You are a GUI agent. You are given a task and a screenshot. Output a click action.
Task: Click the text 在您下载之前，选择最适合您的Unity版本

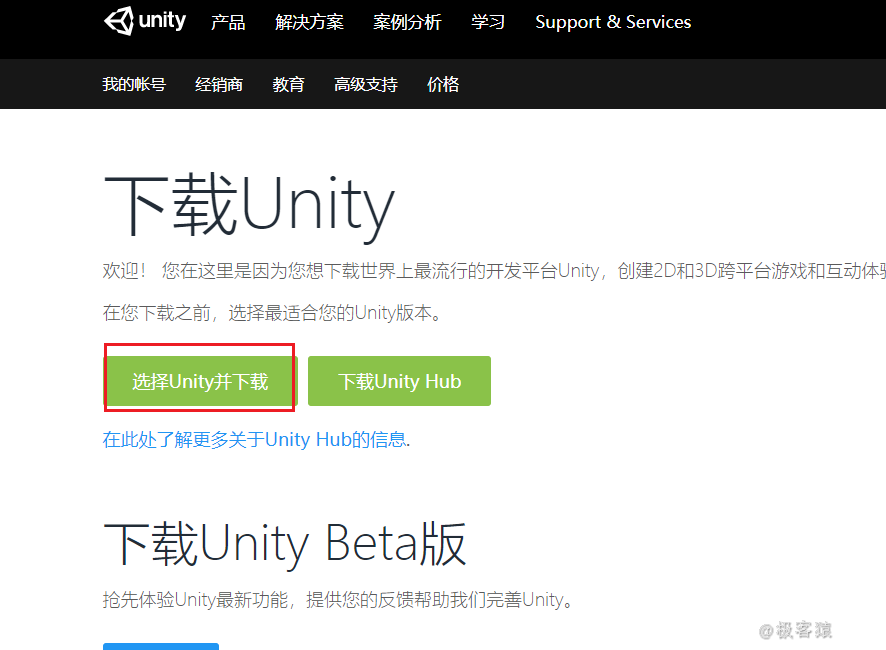point(272,313)
